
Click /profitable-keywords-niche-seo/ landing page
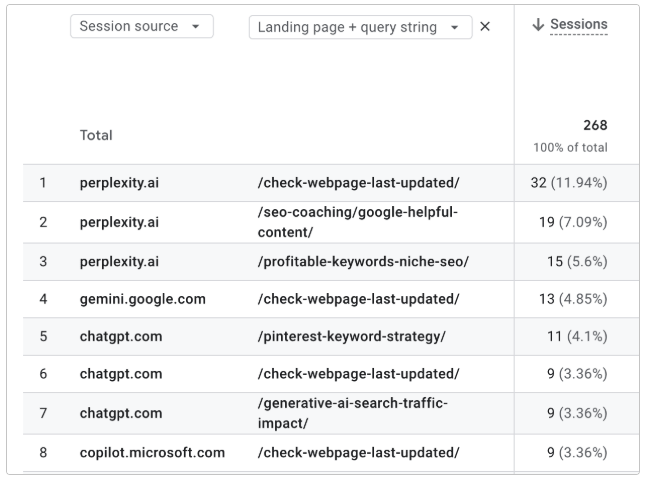tap(363, 262)
